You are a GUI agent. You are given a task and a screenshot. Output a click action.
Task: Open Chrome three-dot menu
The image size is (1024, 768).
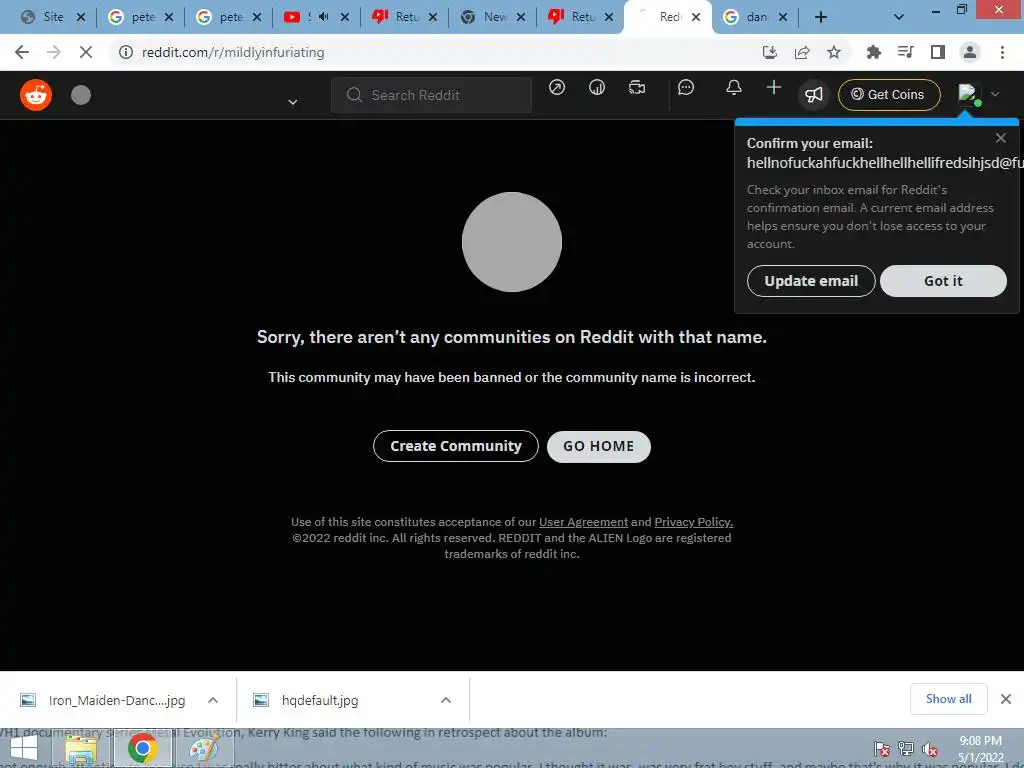(x=1002, y=52)
